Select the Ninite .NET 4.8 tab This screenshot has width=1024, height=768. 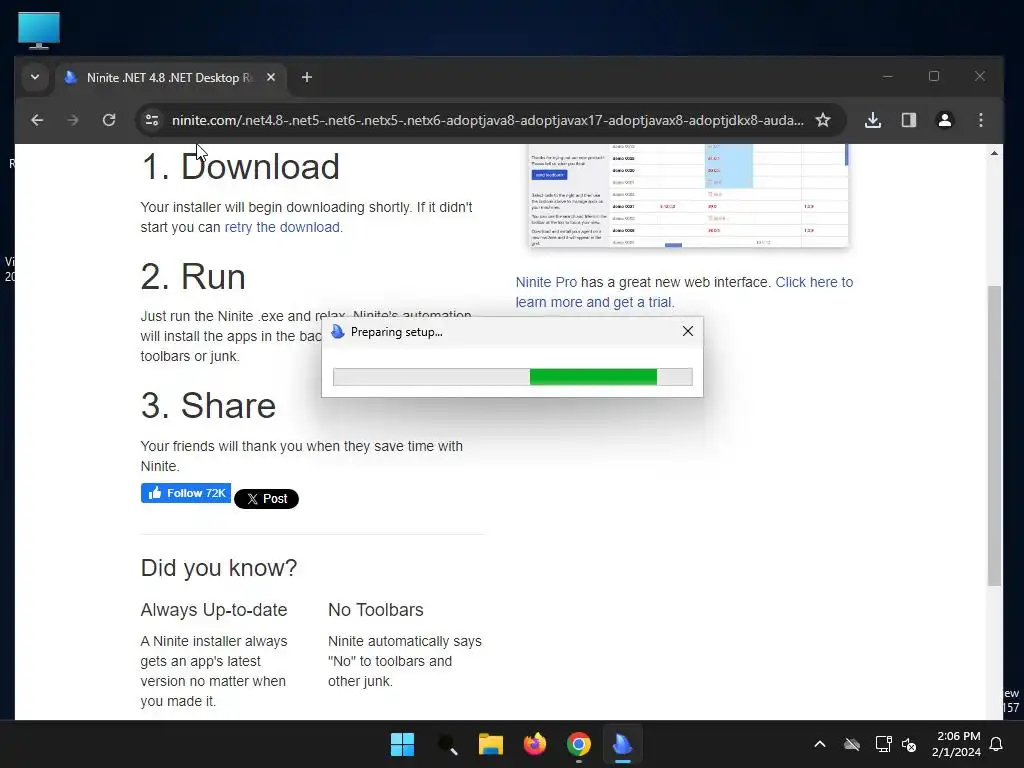(x=170, y=78)
